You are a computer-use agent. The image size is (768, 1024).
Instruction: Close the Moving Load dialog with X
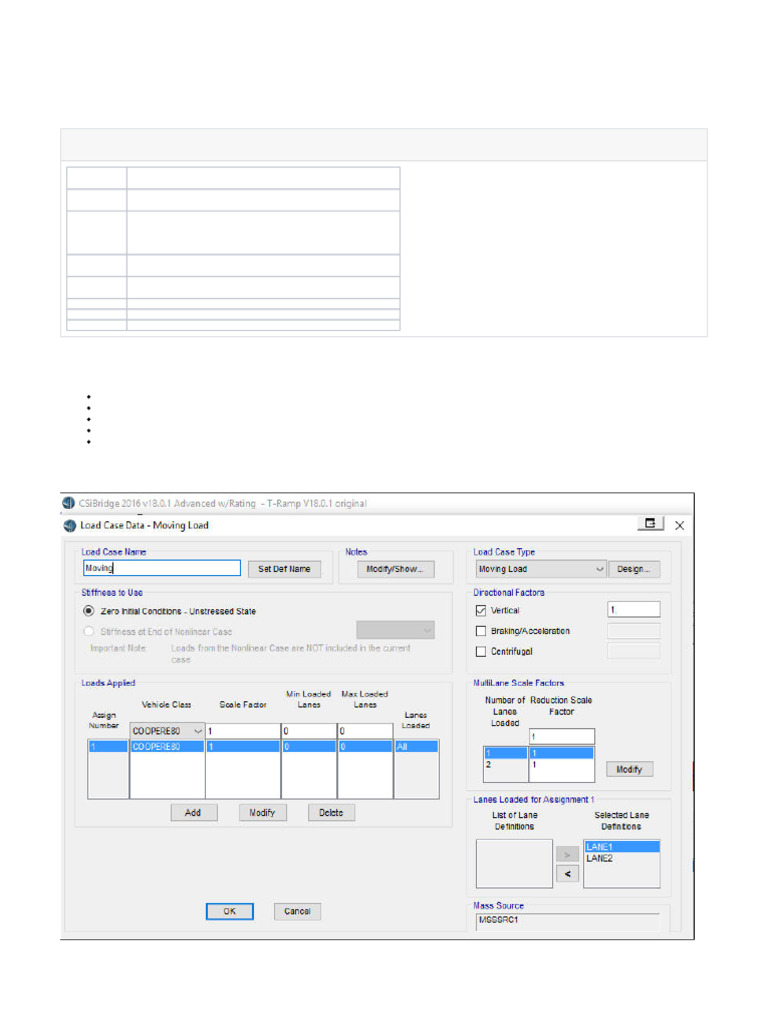(680, 525)
